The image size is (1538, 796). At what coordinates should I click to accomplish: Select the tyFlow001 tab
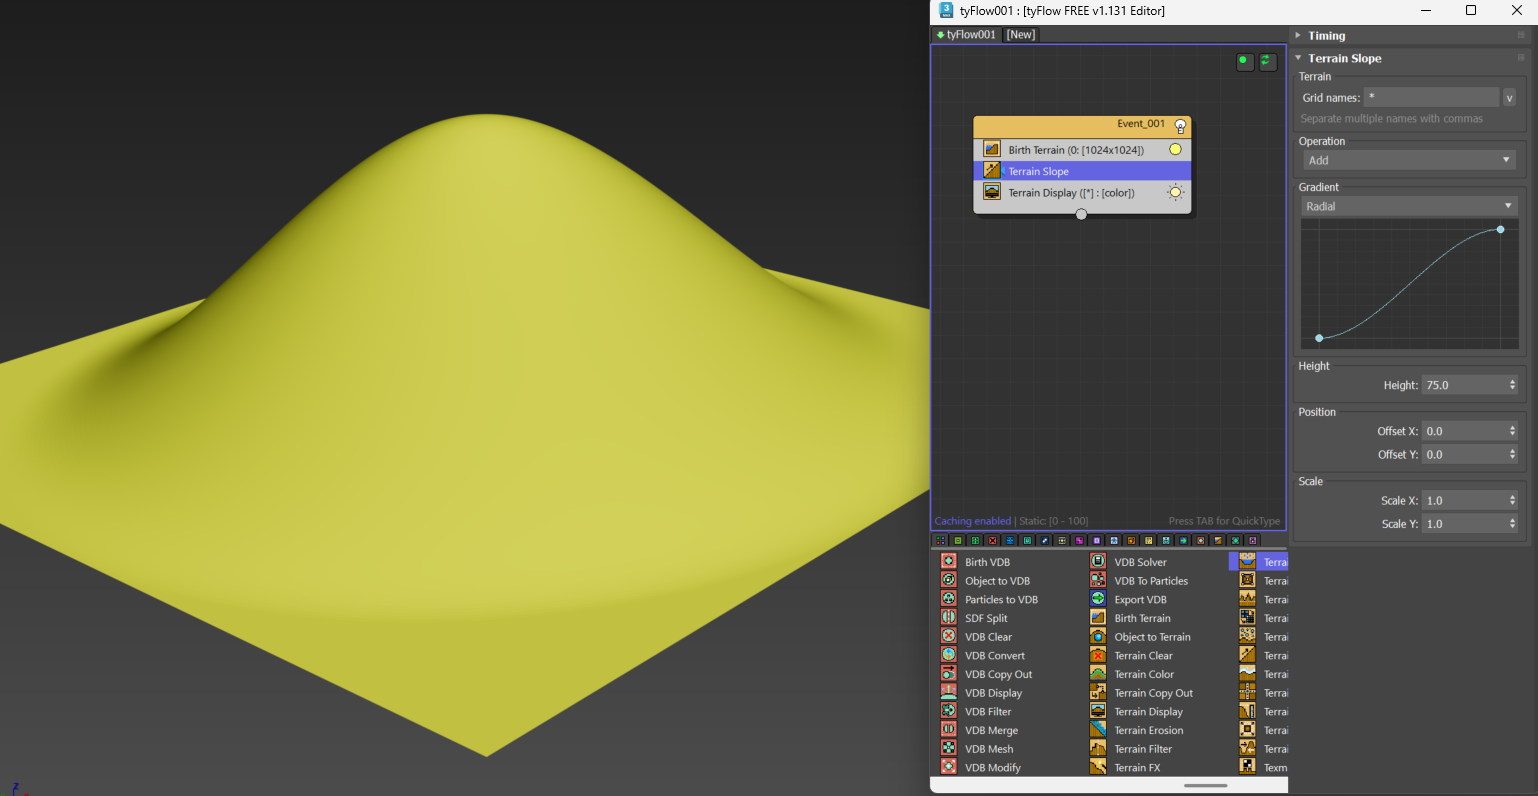click(x=967, y=34)
